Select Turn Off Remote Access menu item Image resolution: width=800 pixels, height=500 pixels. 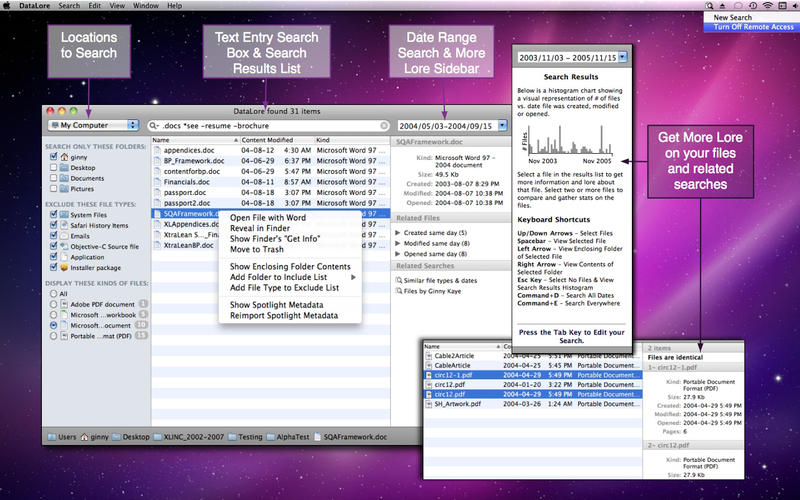752,27
